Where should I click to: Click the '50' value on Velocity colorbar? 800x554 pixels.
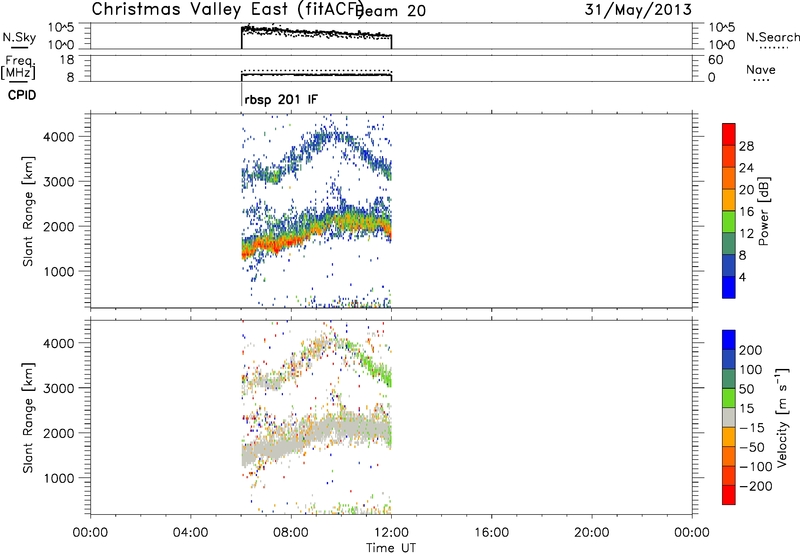point(747,389)
